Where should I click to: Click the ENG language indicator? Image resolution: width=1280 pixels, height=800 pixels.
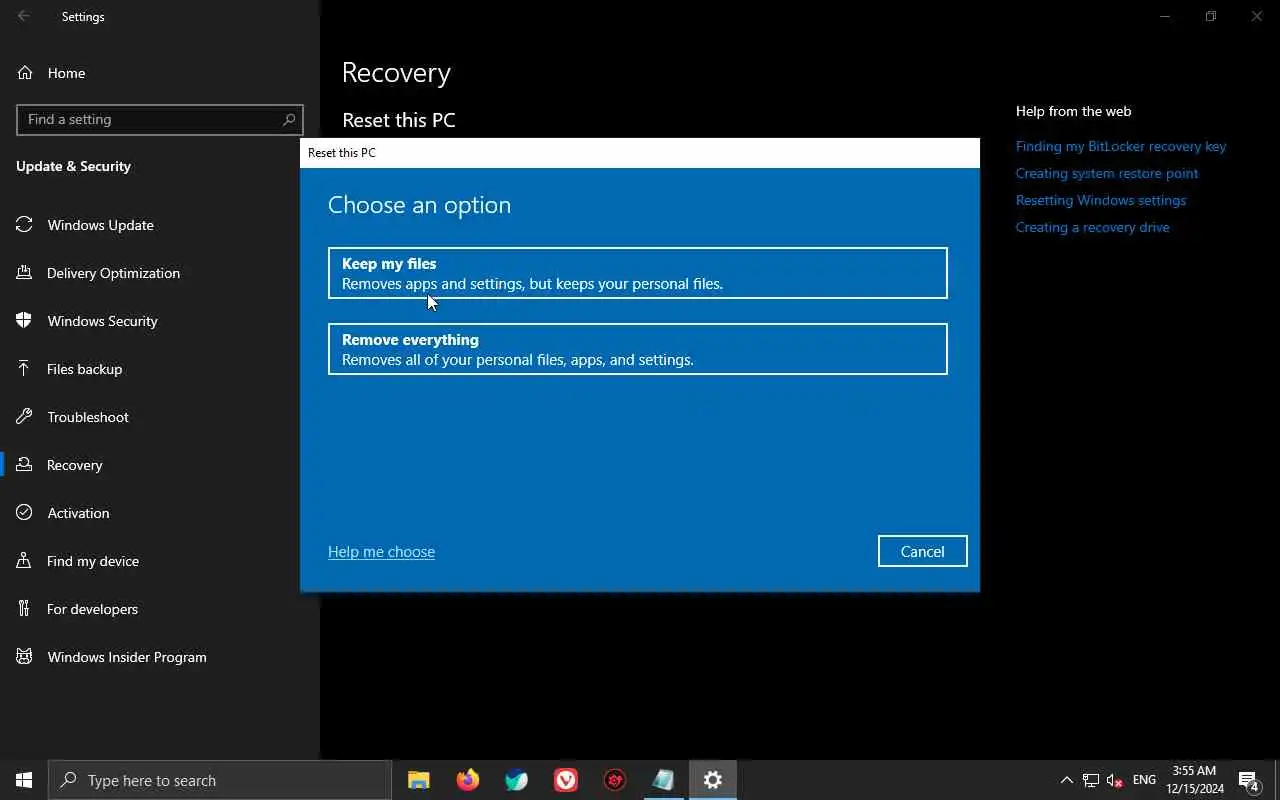(1144, 780)
